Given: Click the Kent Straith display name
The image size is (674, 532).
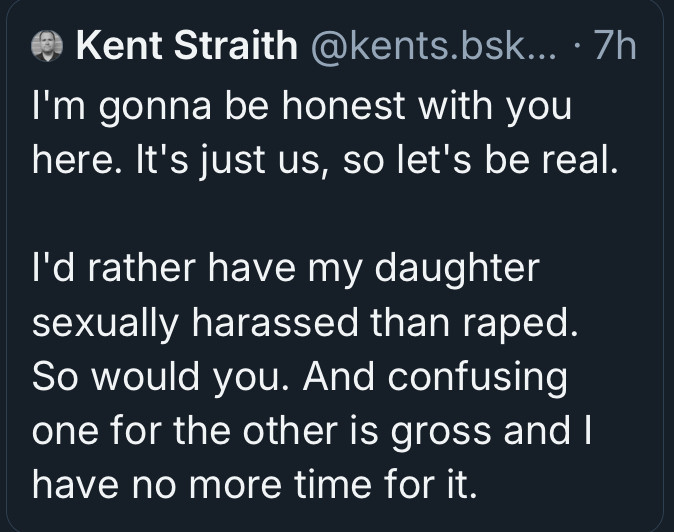Looking at the screenshot, I should (187, 46).
